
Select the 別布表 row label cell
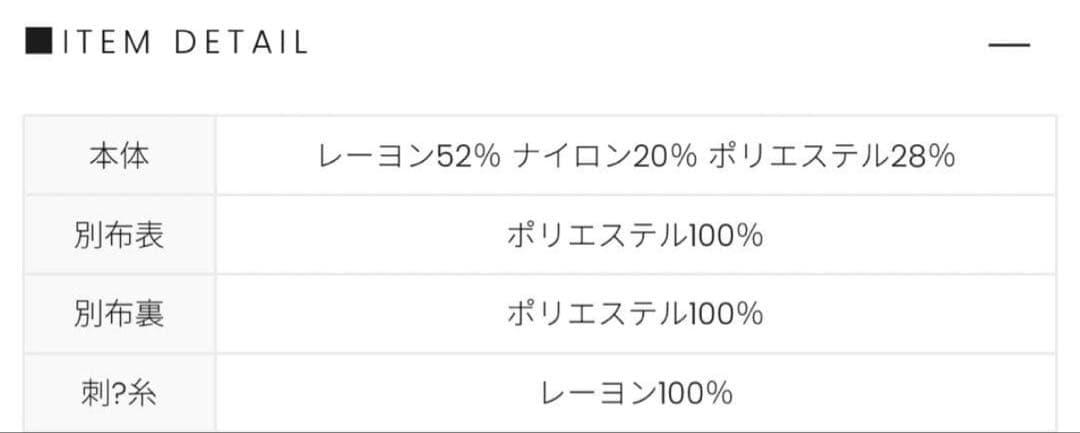(x=119, y=236)
